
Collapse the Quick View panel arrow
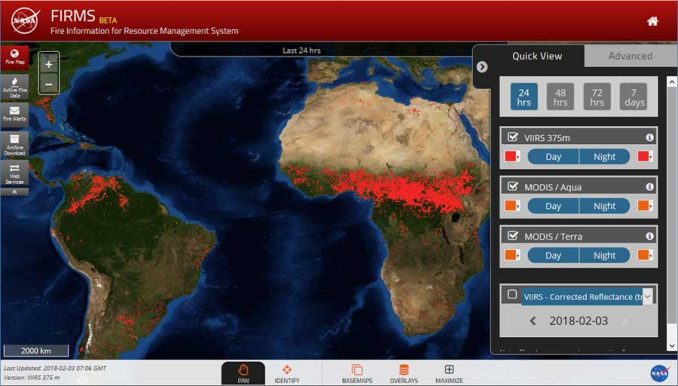tap(482, 67)
